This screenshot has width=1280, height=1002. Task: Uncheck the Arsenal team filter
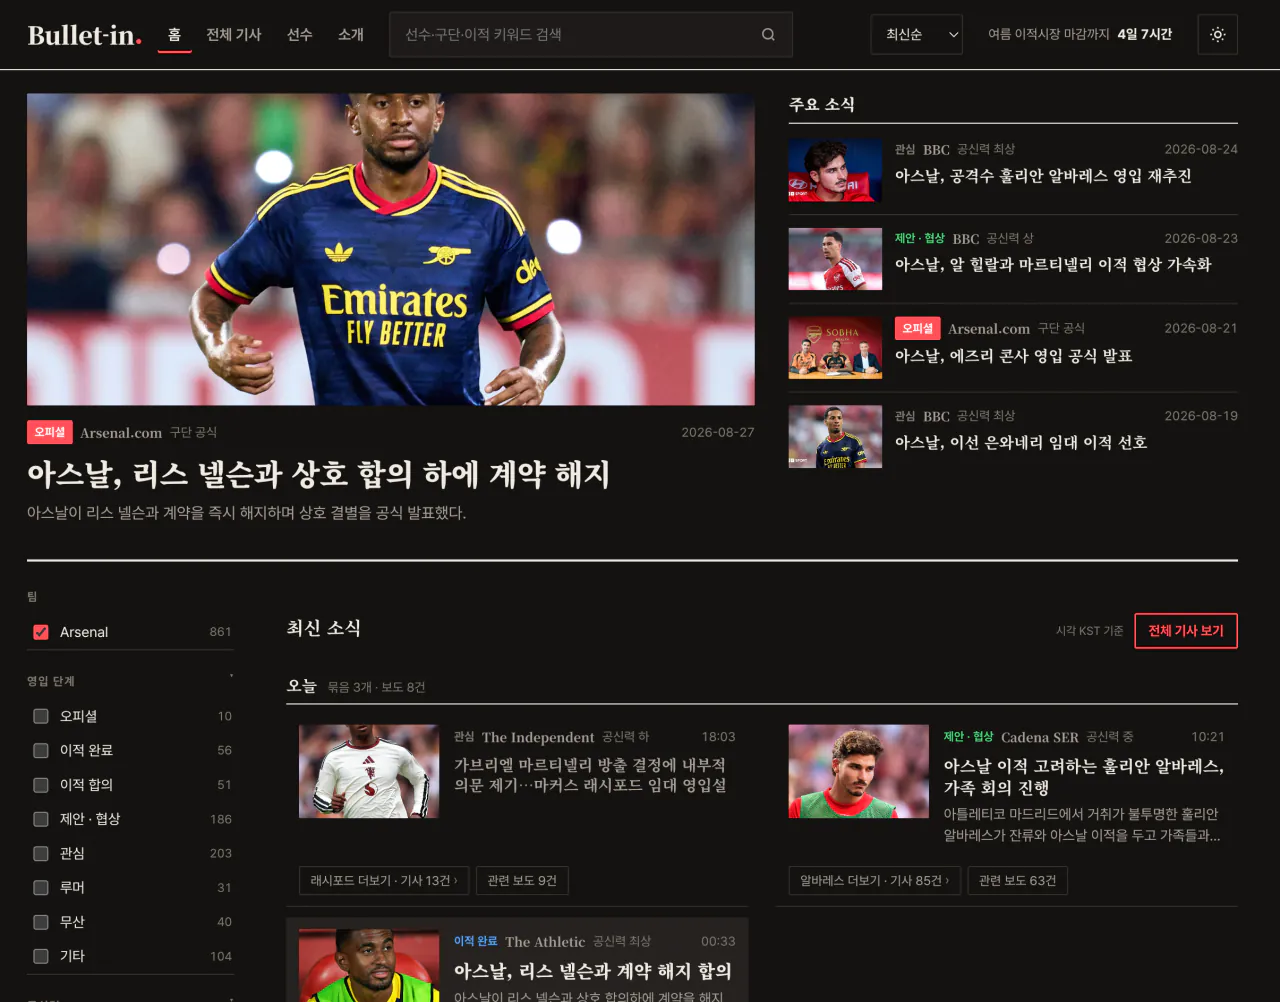(41, 632)
